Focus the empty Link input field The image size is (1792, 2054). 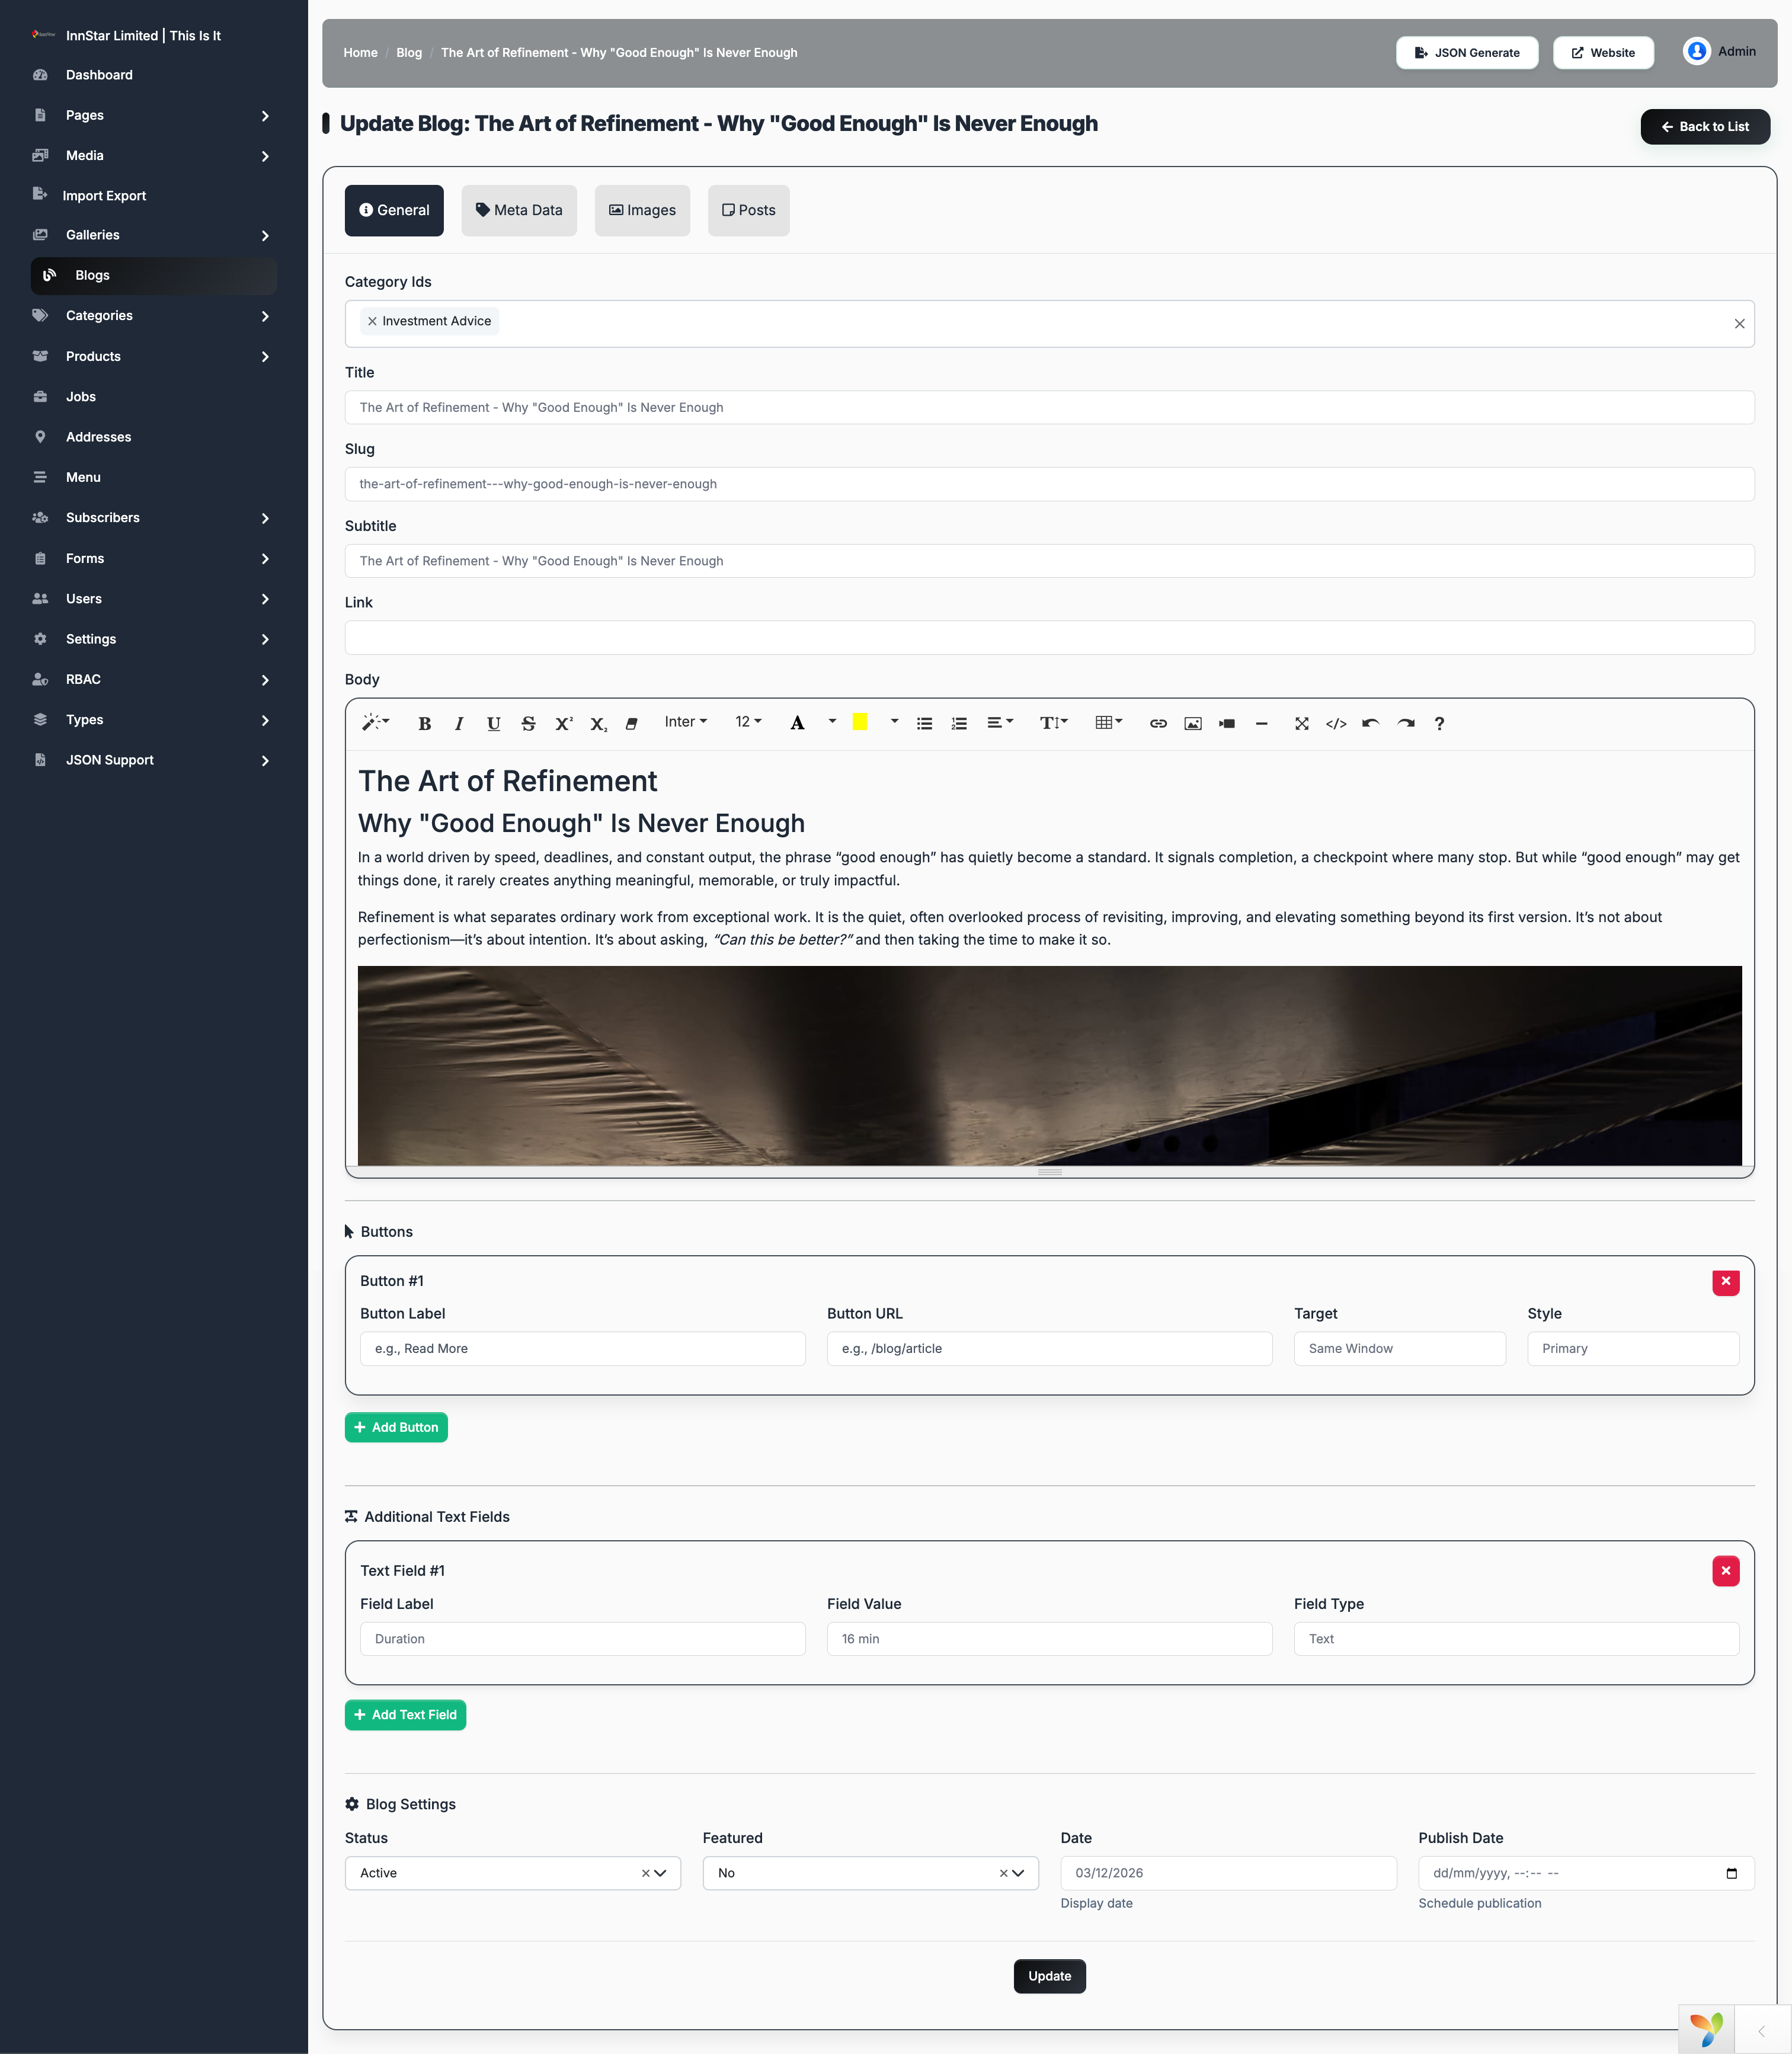point(1049,638)
